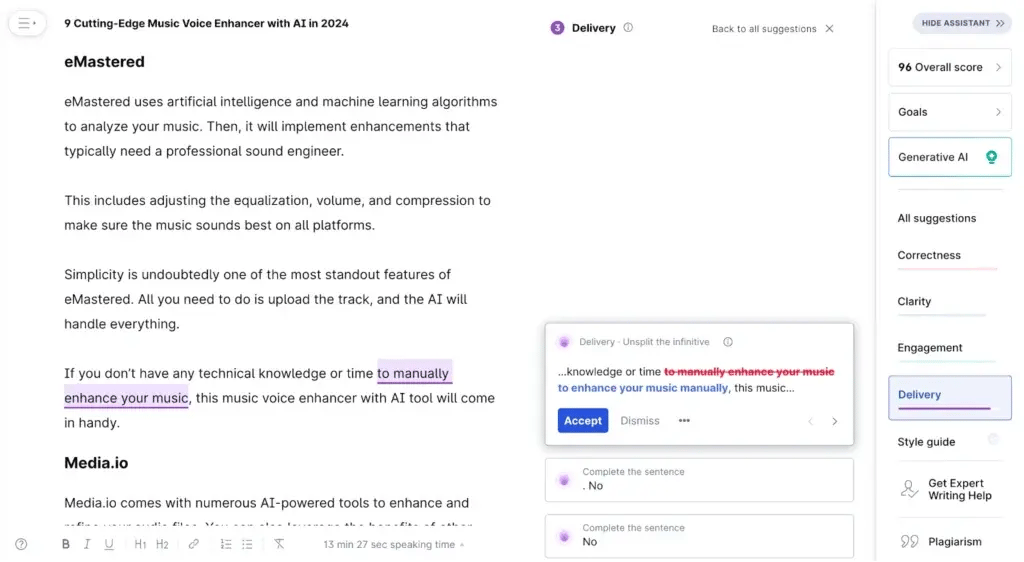
Task: Clear formatting with the toolbar icon
Action: (x=279, y=545)
